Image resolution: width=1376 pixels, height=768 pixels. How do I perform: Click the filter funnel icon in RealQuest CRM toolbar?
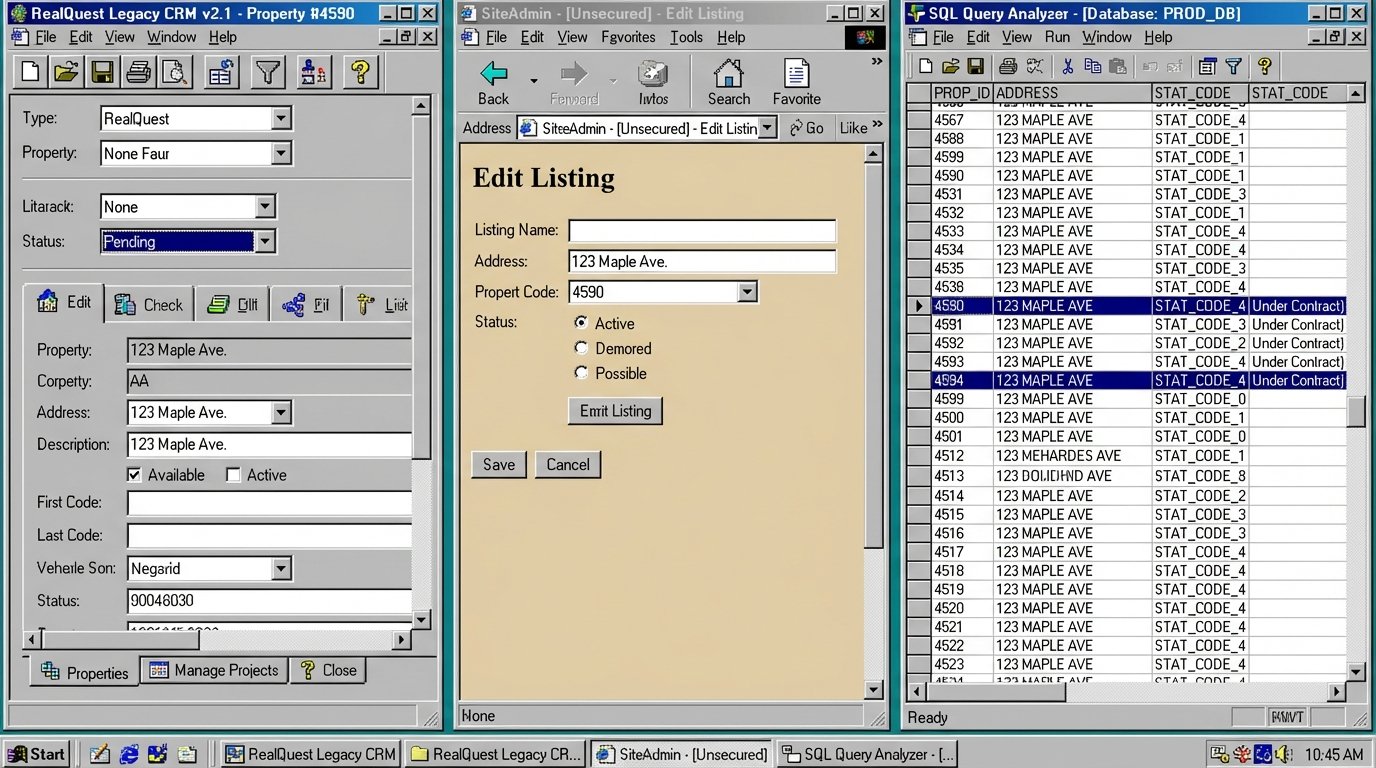(268, 72)
